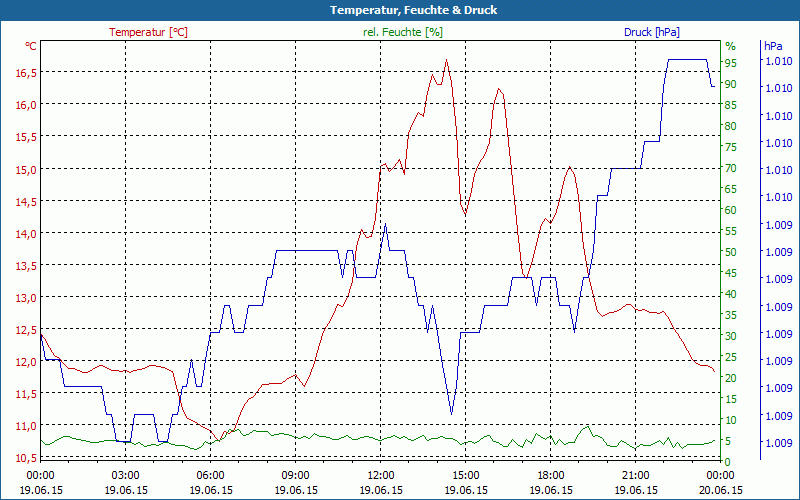The image size is (800, 500).
Task: Click "15,0" on the temperature axis
Action: pos(26,169)
